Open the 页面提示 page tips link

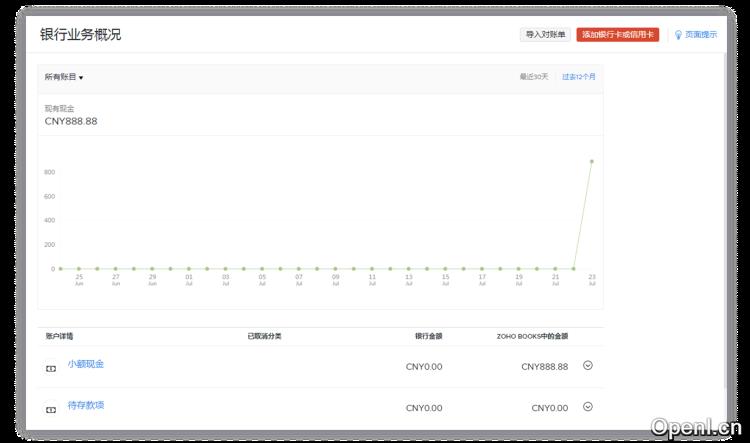click(x=700, y=35)
